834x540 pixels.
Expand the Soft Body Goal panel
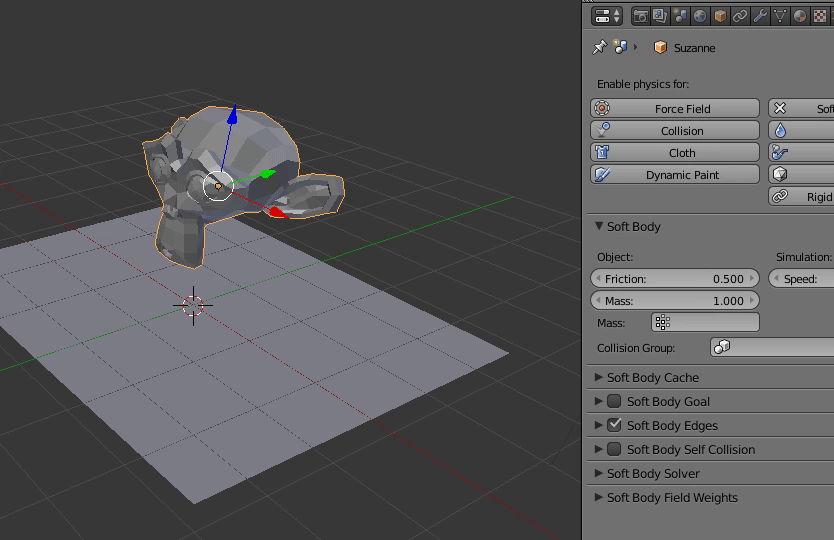point(599,401)
